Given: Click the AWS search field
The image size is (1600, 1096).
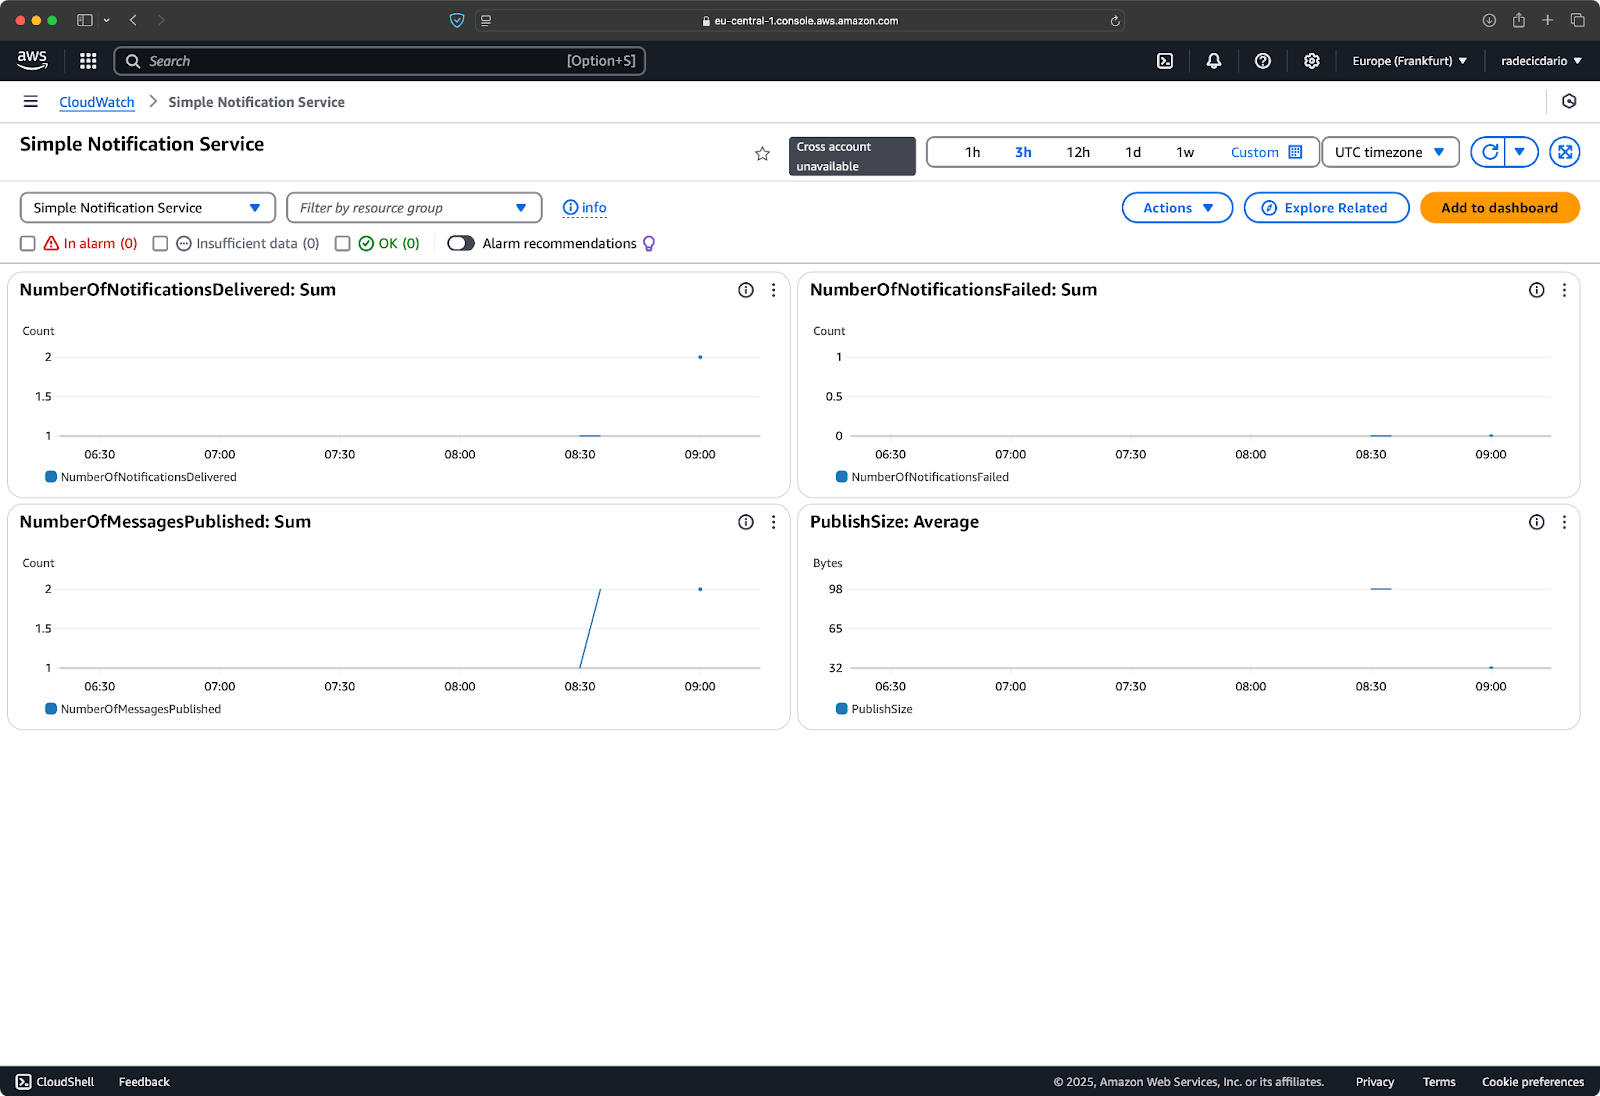Looking at the screenshot, I should click(380, 61).
